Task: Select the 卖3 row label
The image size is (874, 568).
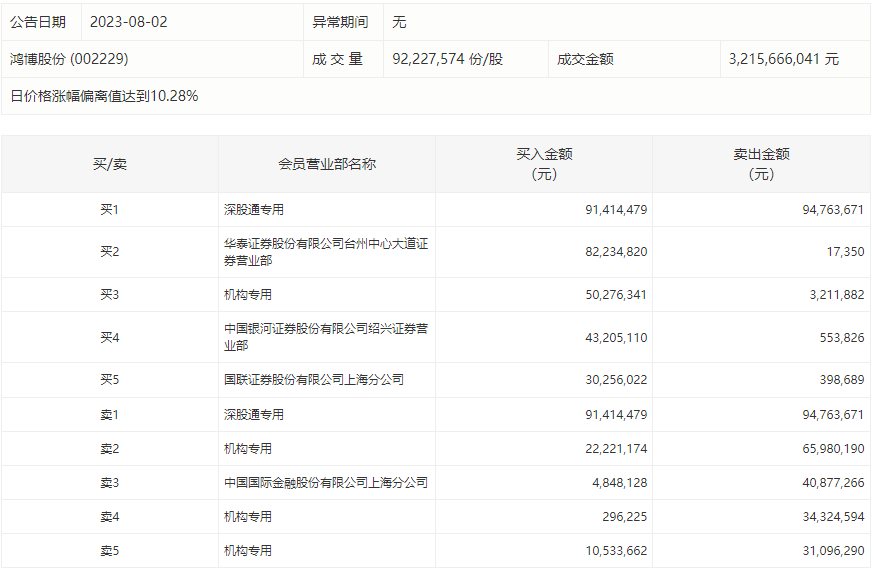Action: [x=110, y=483]
